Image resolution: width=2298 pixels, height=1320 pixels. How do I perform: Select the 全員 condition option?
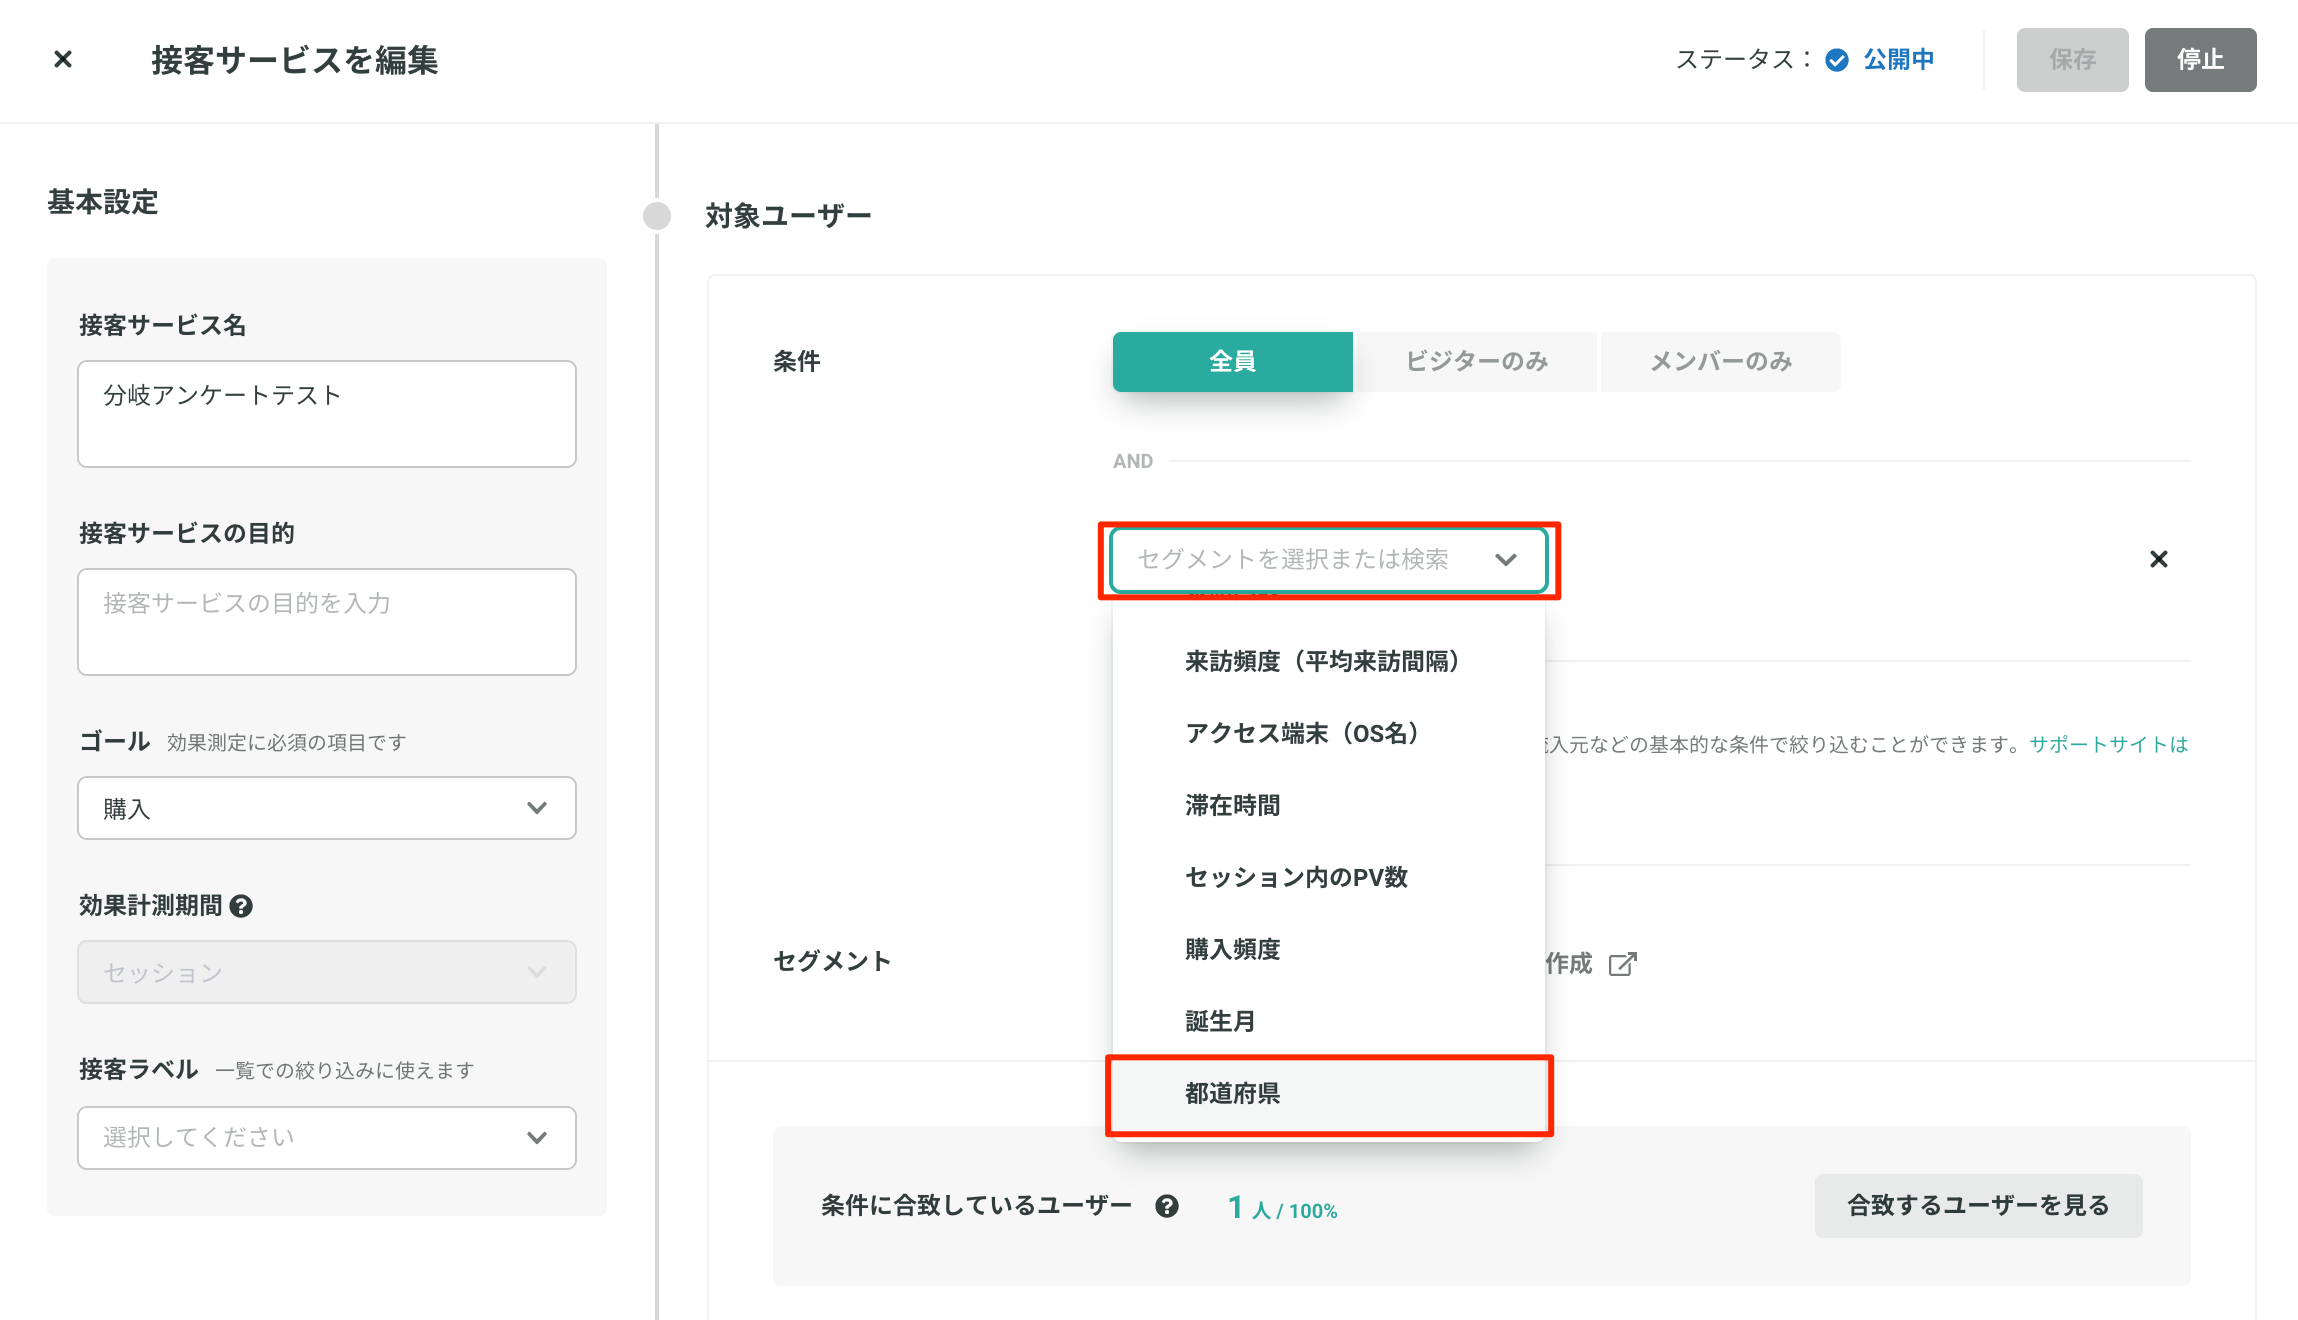coord(1232,361)
